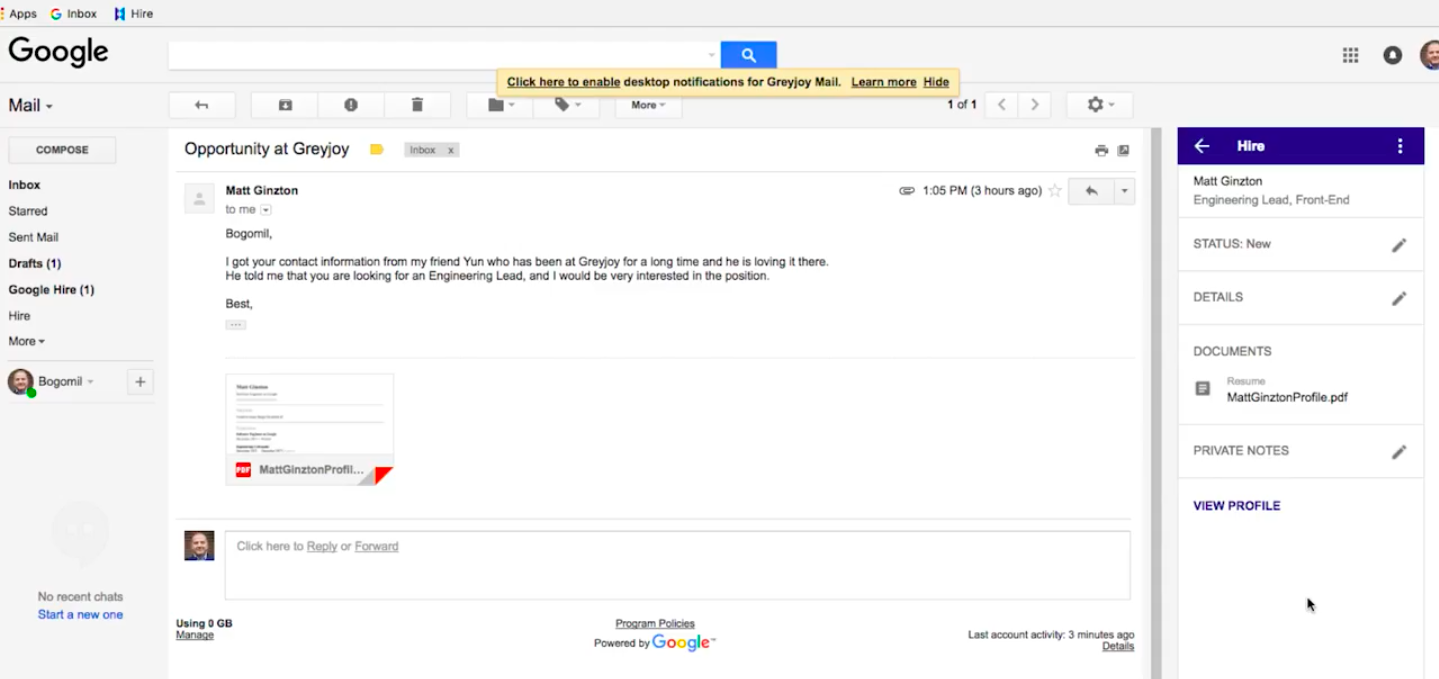Click the search input field

click(436, 55)
